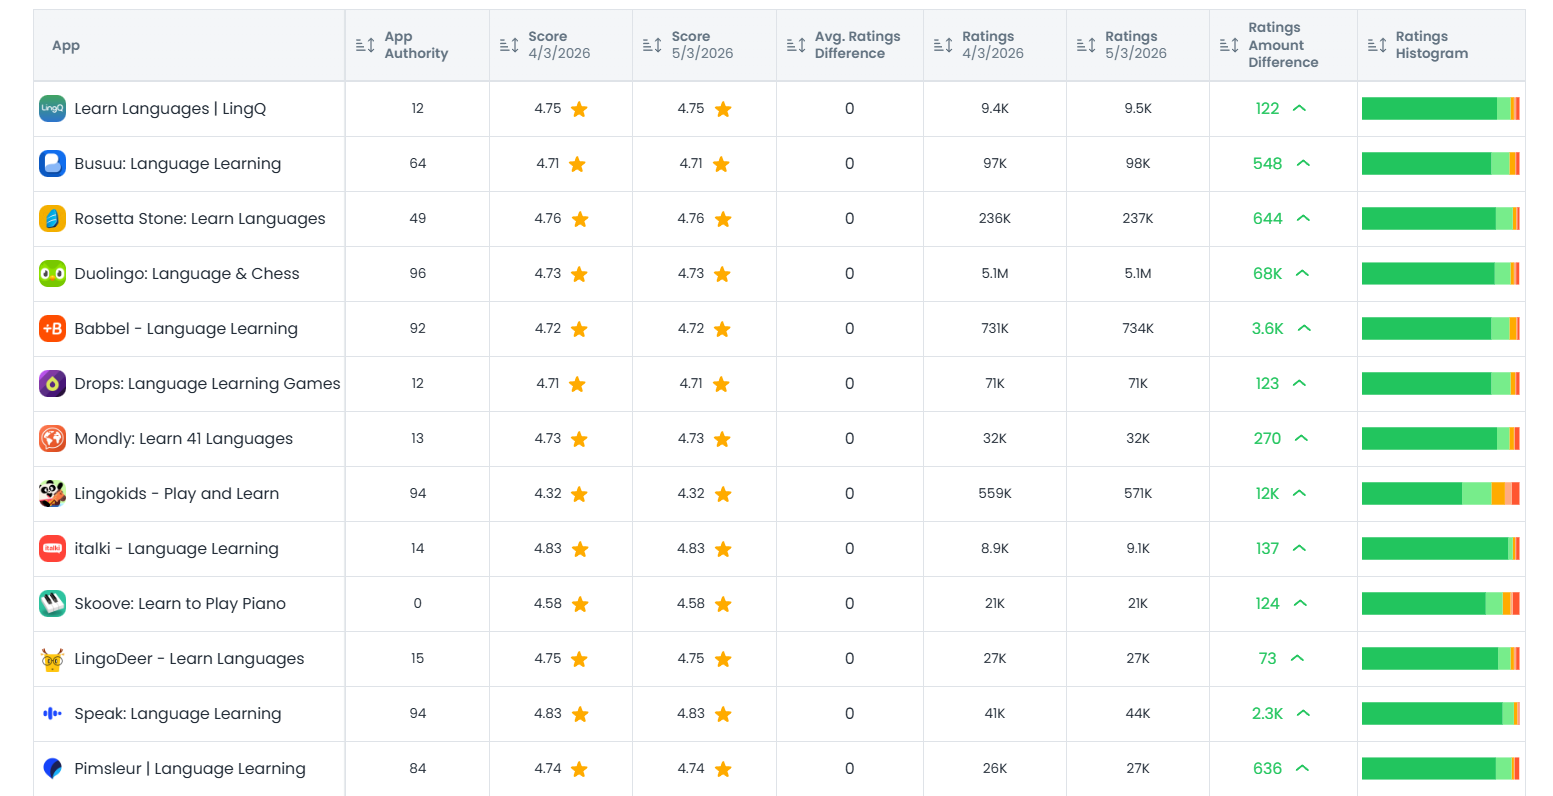
Task: Sort by Avg. Ratings Difference column
Action: pos(796,45)
